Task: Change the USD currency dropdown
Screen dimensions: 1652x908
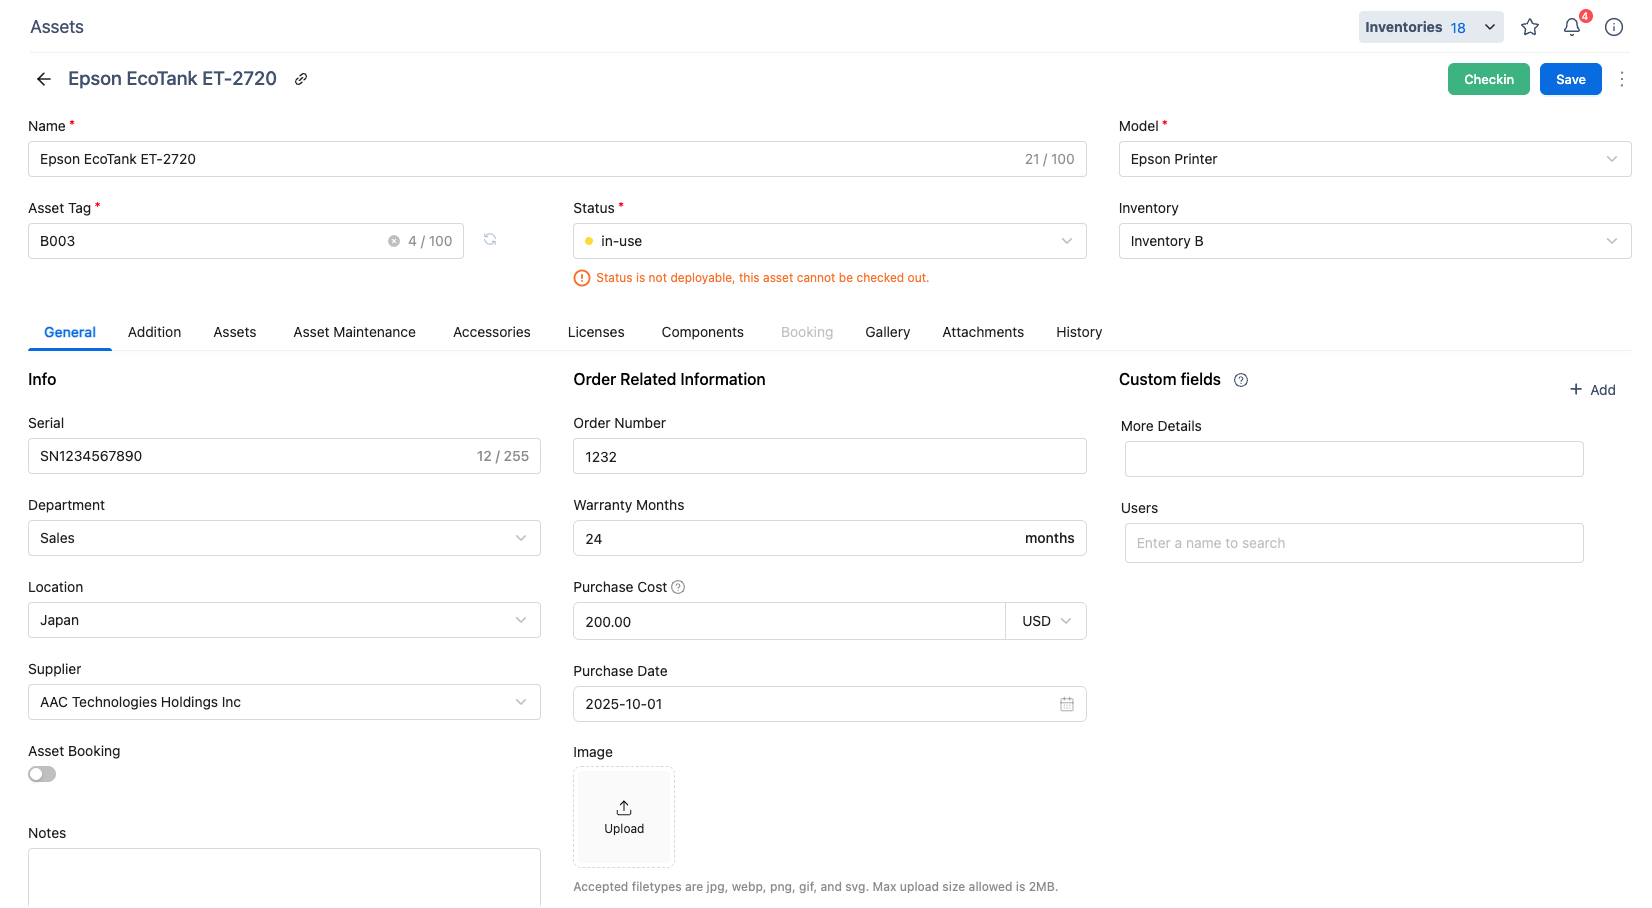Action: point(1046,621)
